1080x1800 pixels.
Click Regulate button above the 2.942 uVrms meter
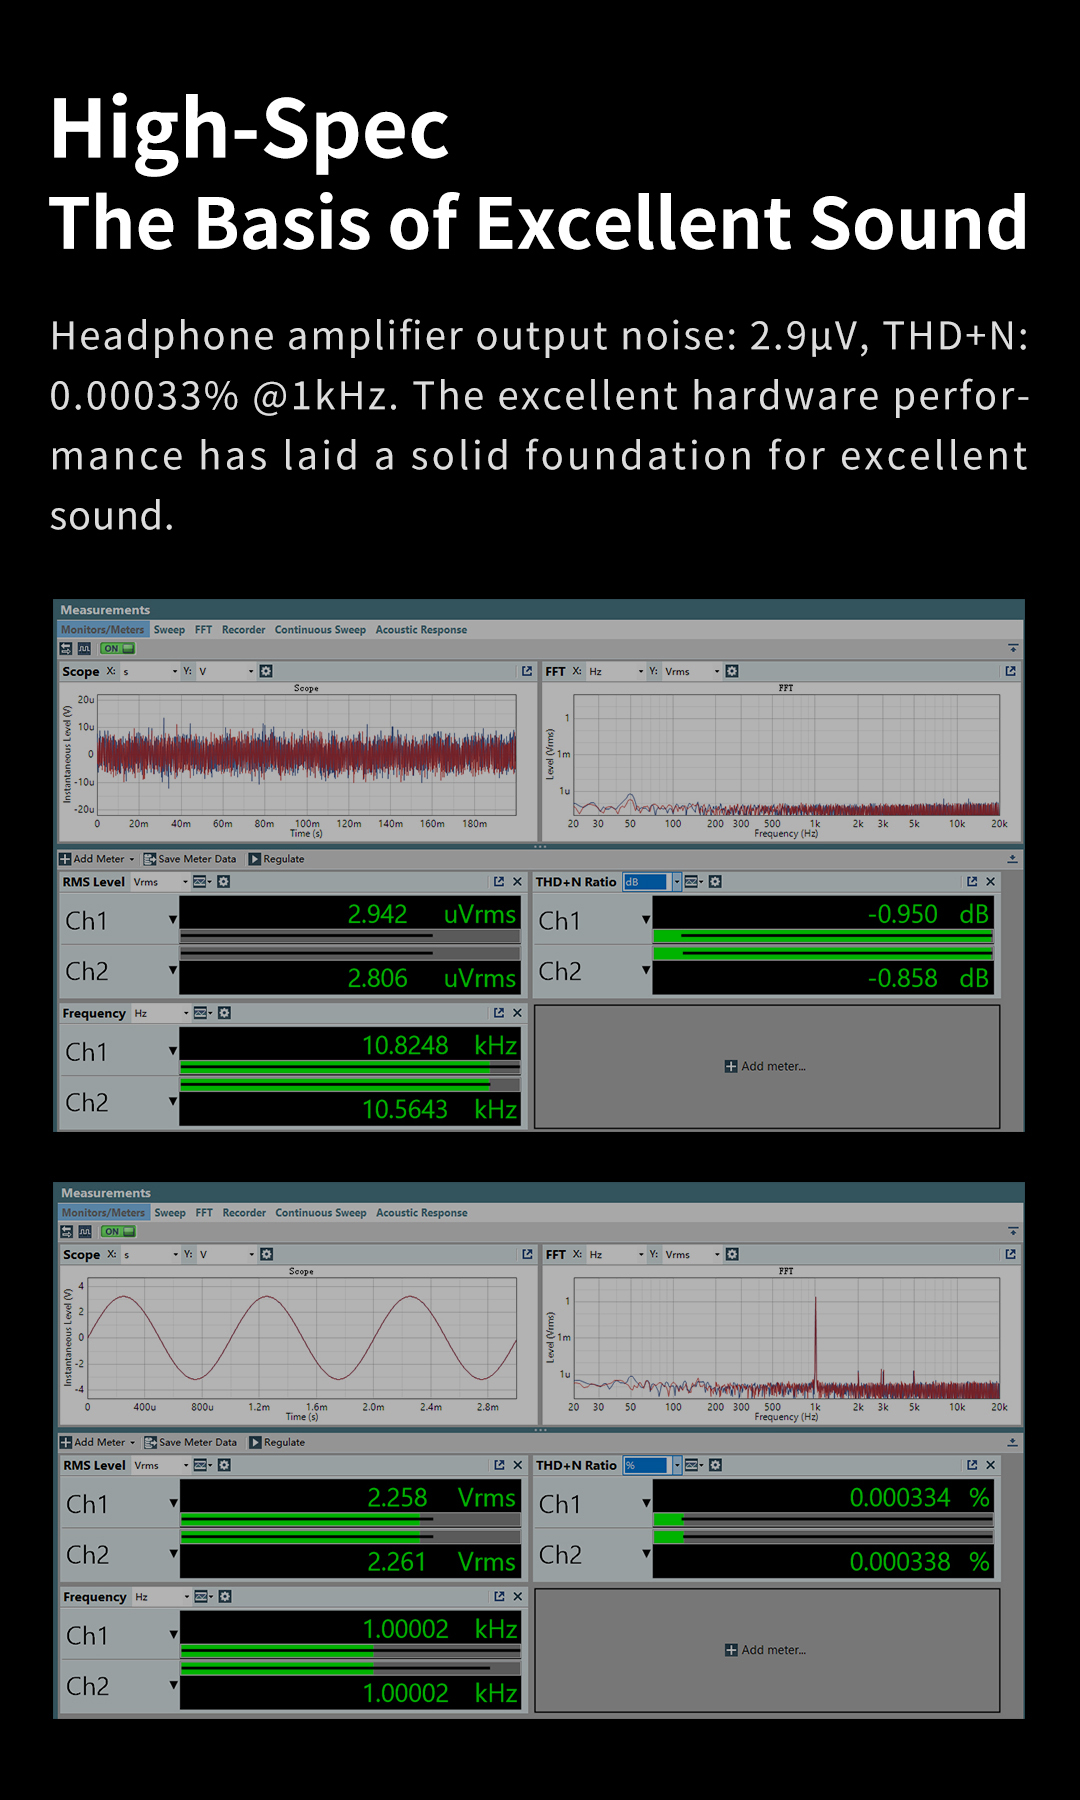tap(276, 859)
